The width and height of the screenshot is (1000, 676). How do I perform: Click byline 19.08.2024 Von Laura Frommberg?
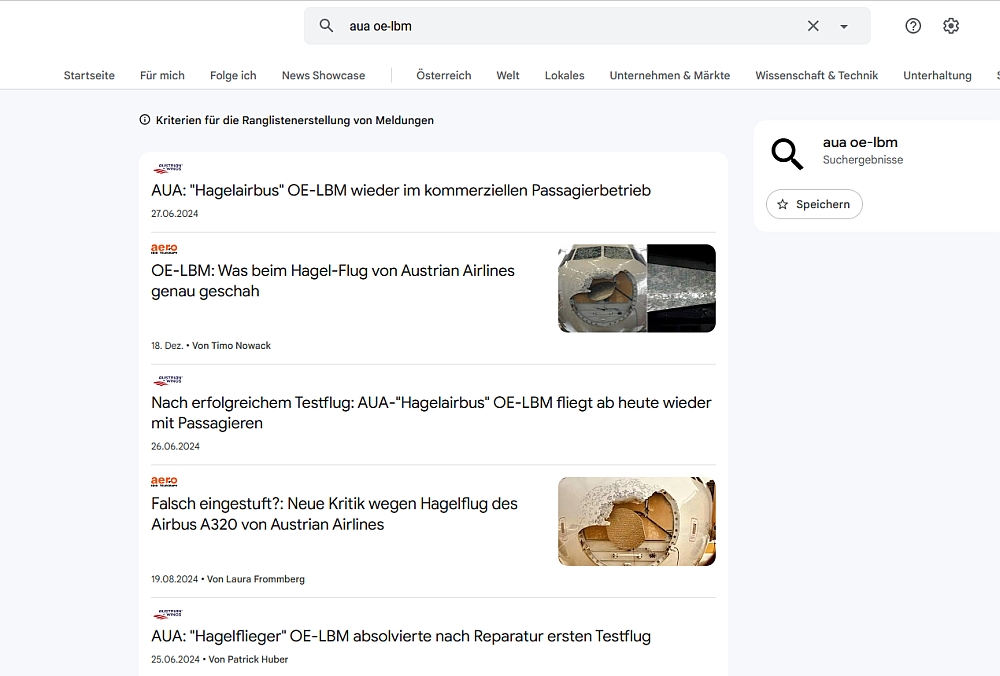tap(228, 579)
